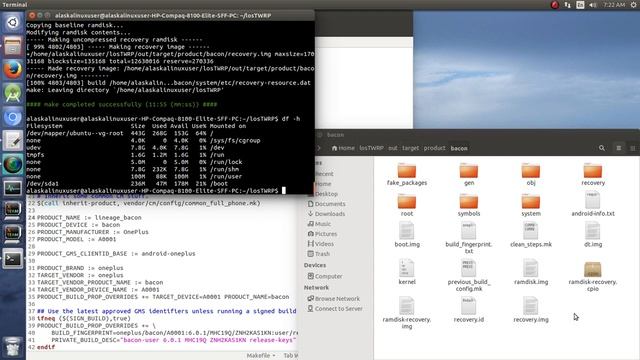Open the system folder
This screenshot has height=360, width=640.
coord(531,205)
